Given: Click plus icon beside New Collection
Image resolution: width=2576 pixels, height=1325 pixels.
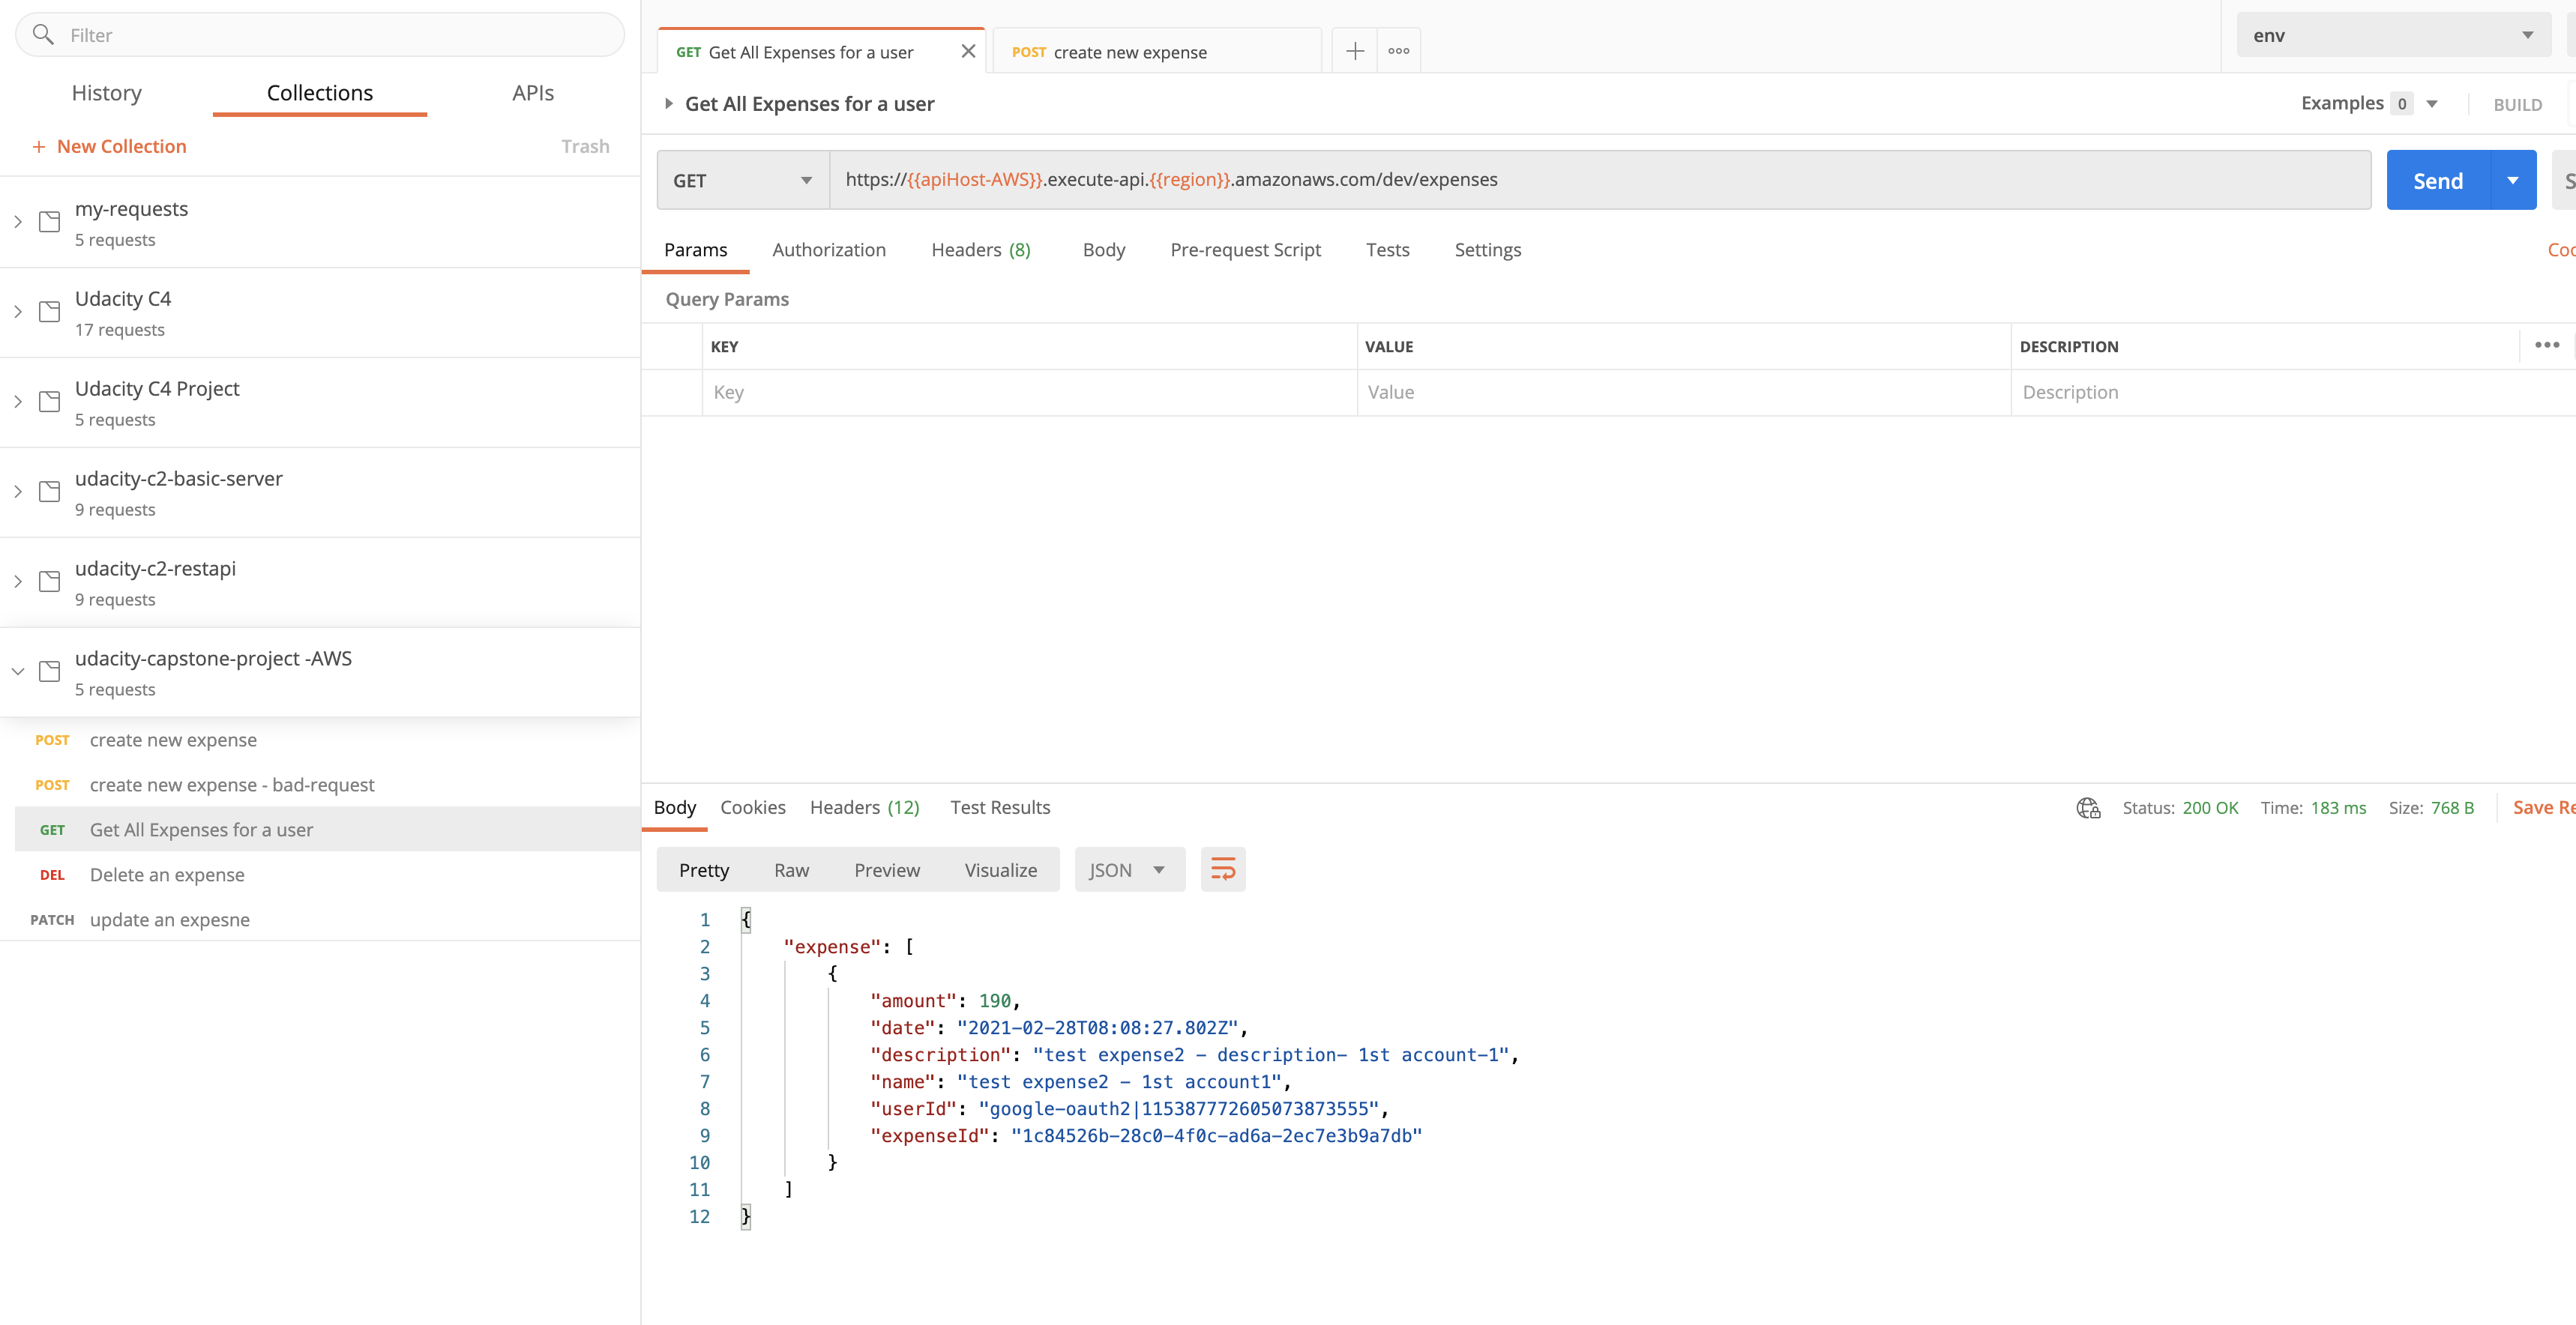Looking at the screenshot, I should 39,147.
